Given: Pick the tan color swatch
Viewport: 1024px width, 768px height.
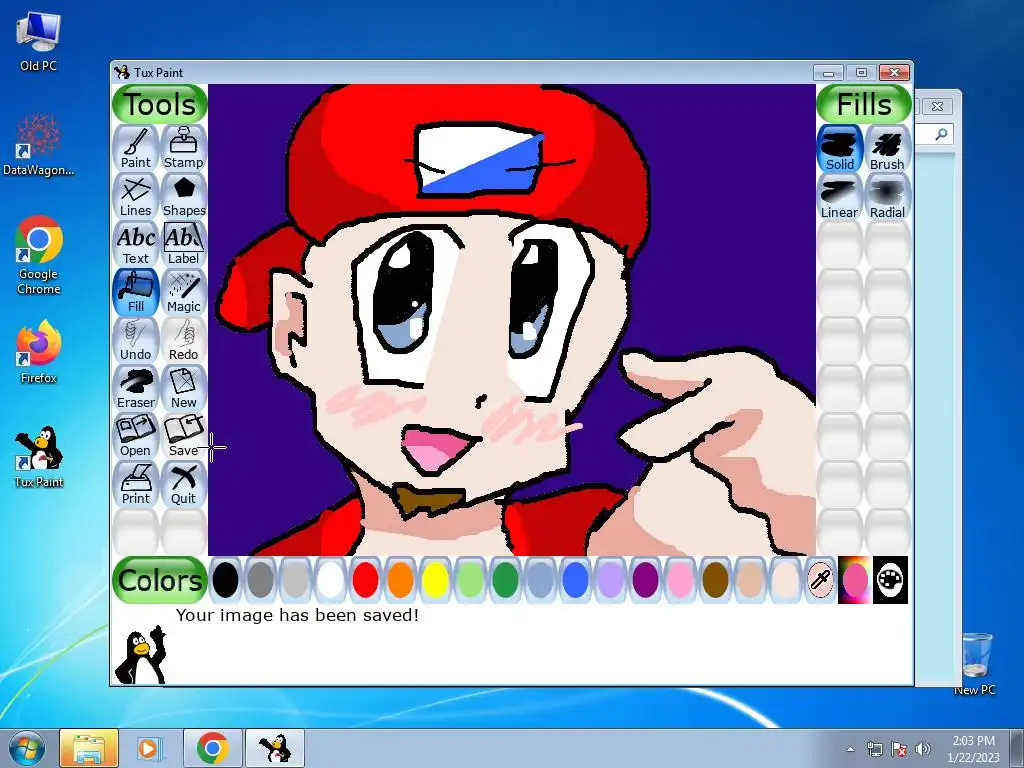Looking at the screenshot, I should point(750,580).
